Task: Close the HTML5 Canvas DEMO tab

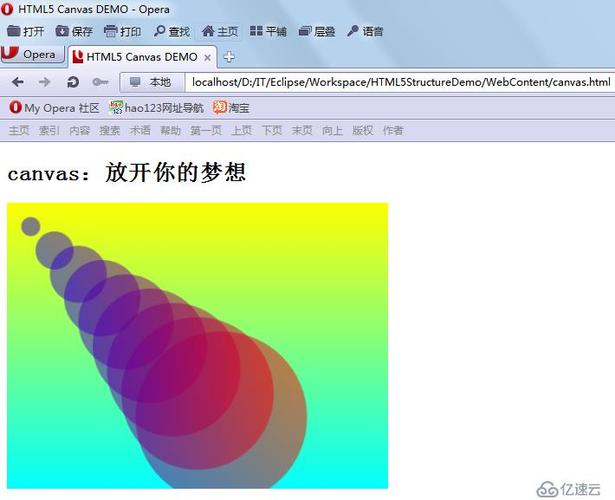Action: coord(207,58)
